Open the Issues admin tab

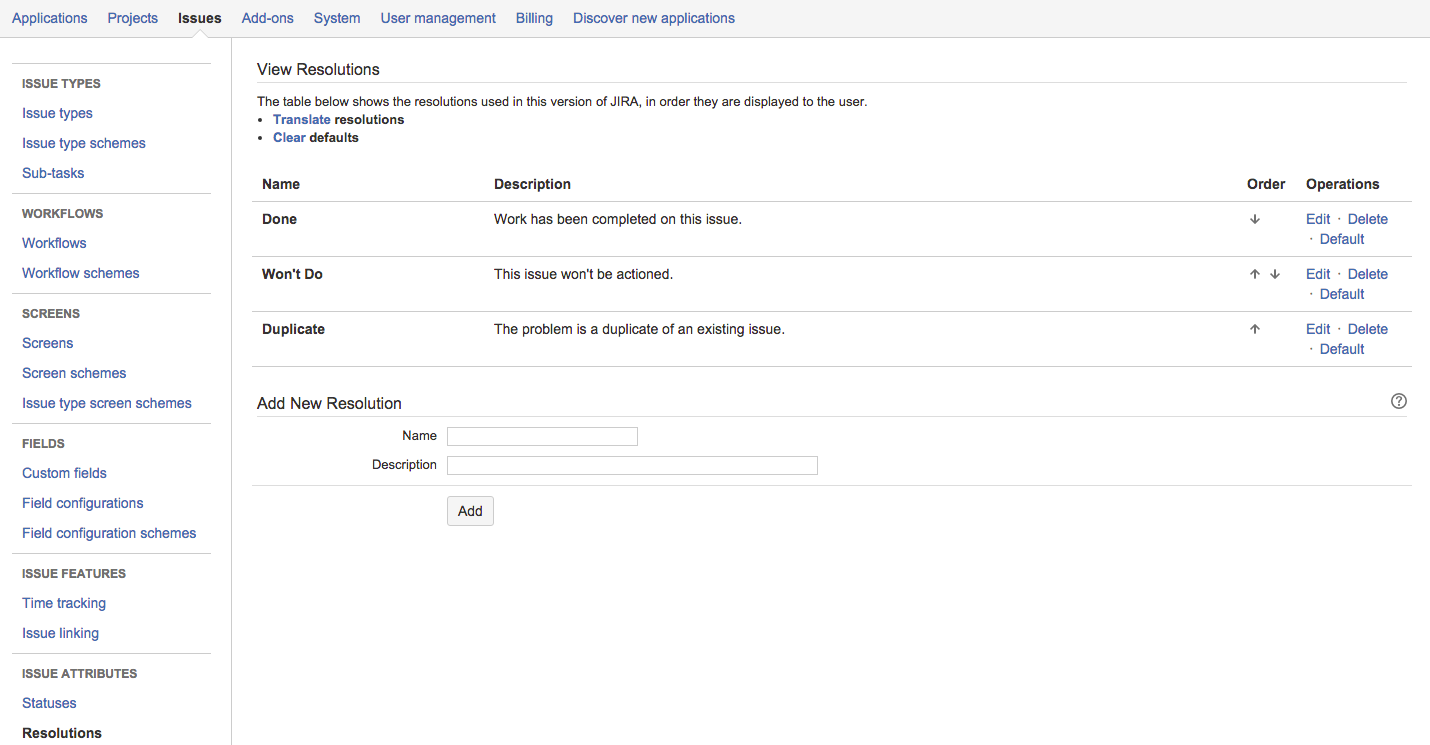click(199, 17)
